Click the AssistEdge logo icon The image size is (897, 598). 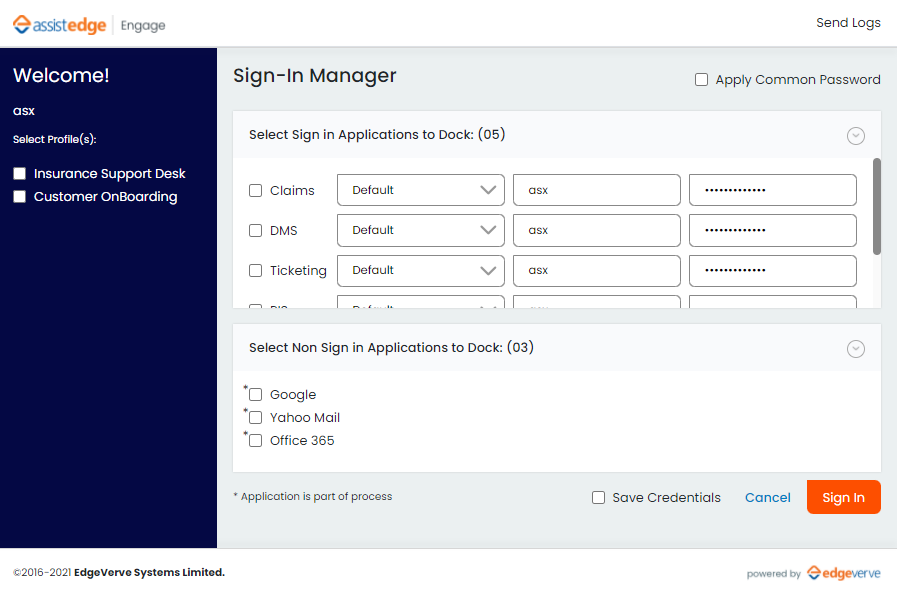(x=21, y=25)
